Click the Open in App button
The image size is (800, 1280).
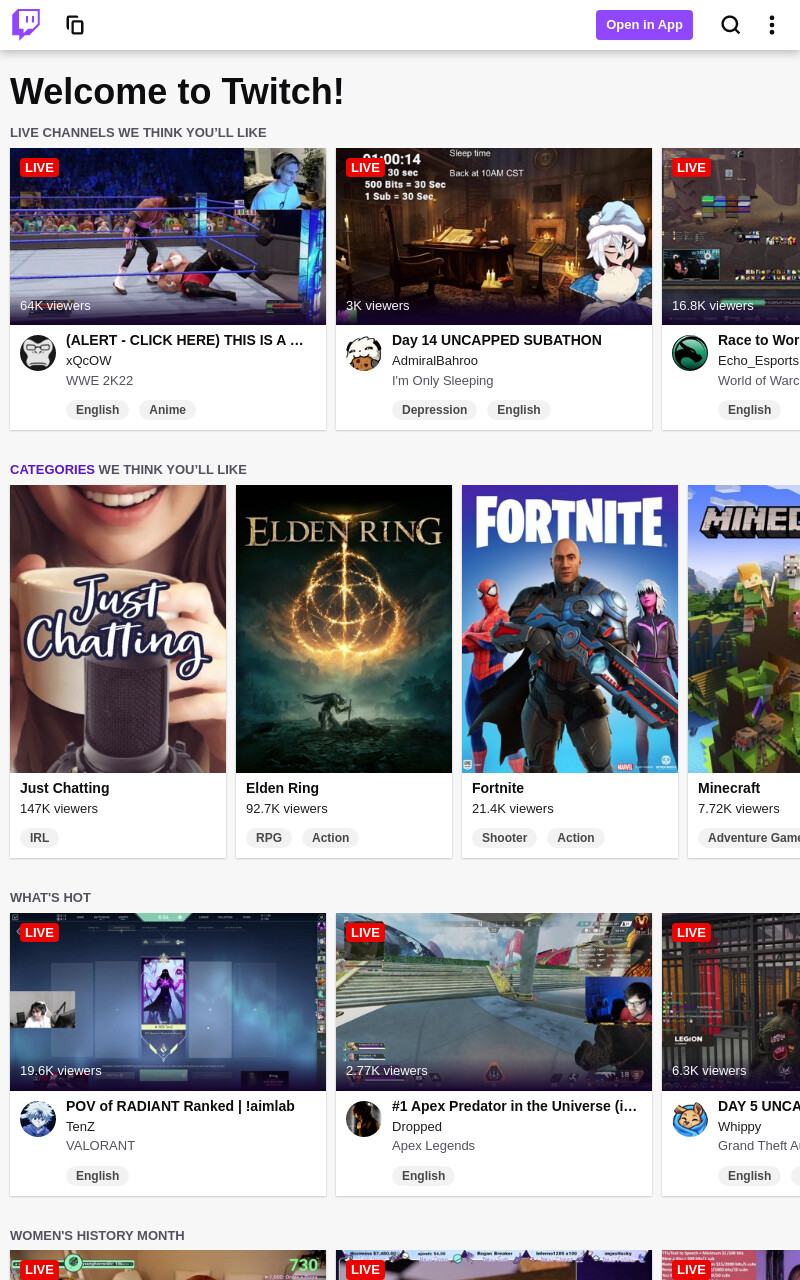coord(644,25)
